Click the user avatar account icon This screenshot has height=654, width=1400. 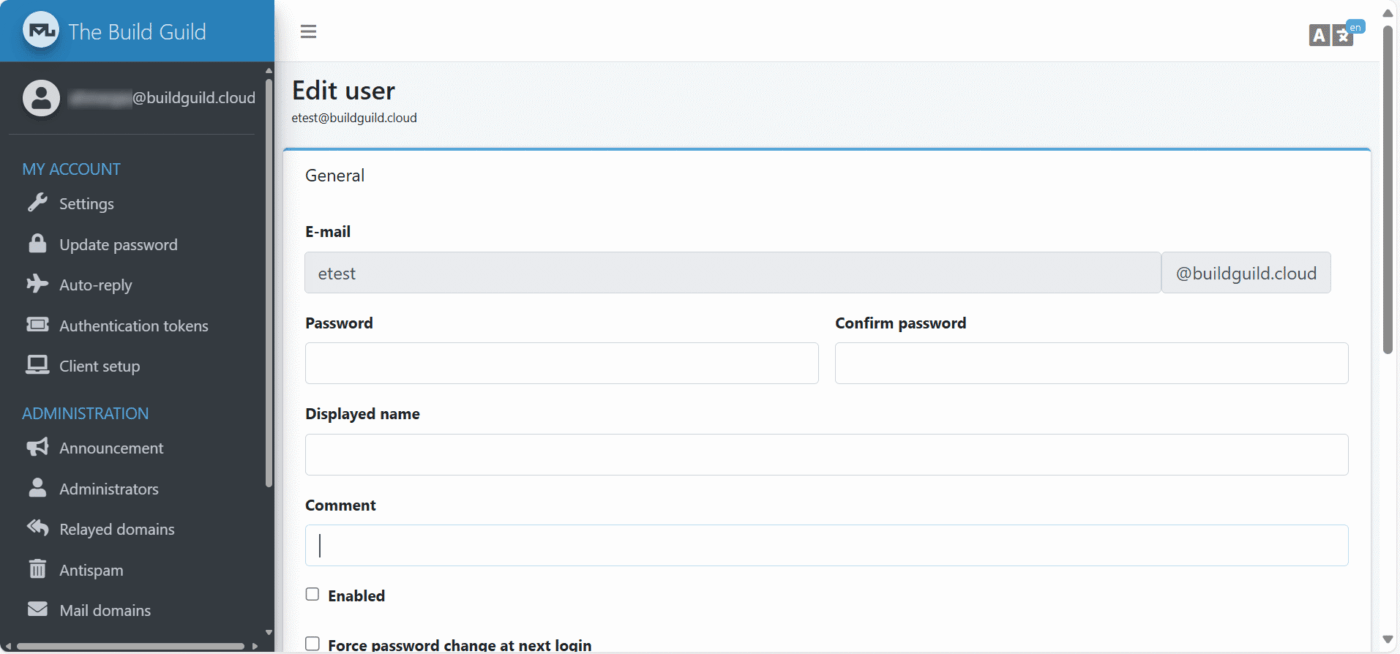tap(41, 98)
